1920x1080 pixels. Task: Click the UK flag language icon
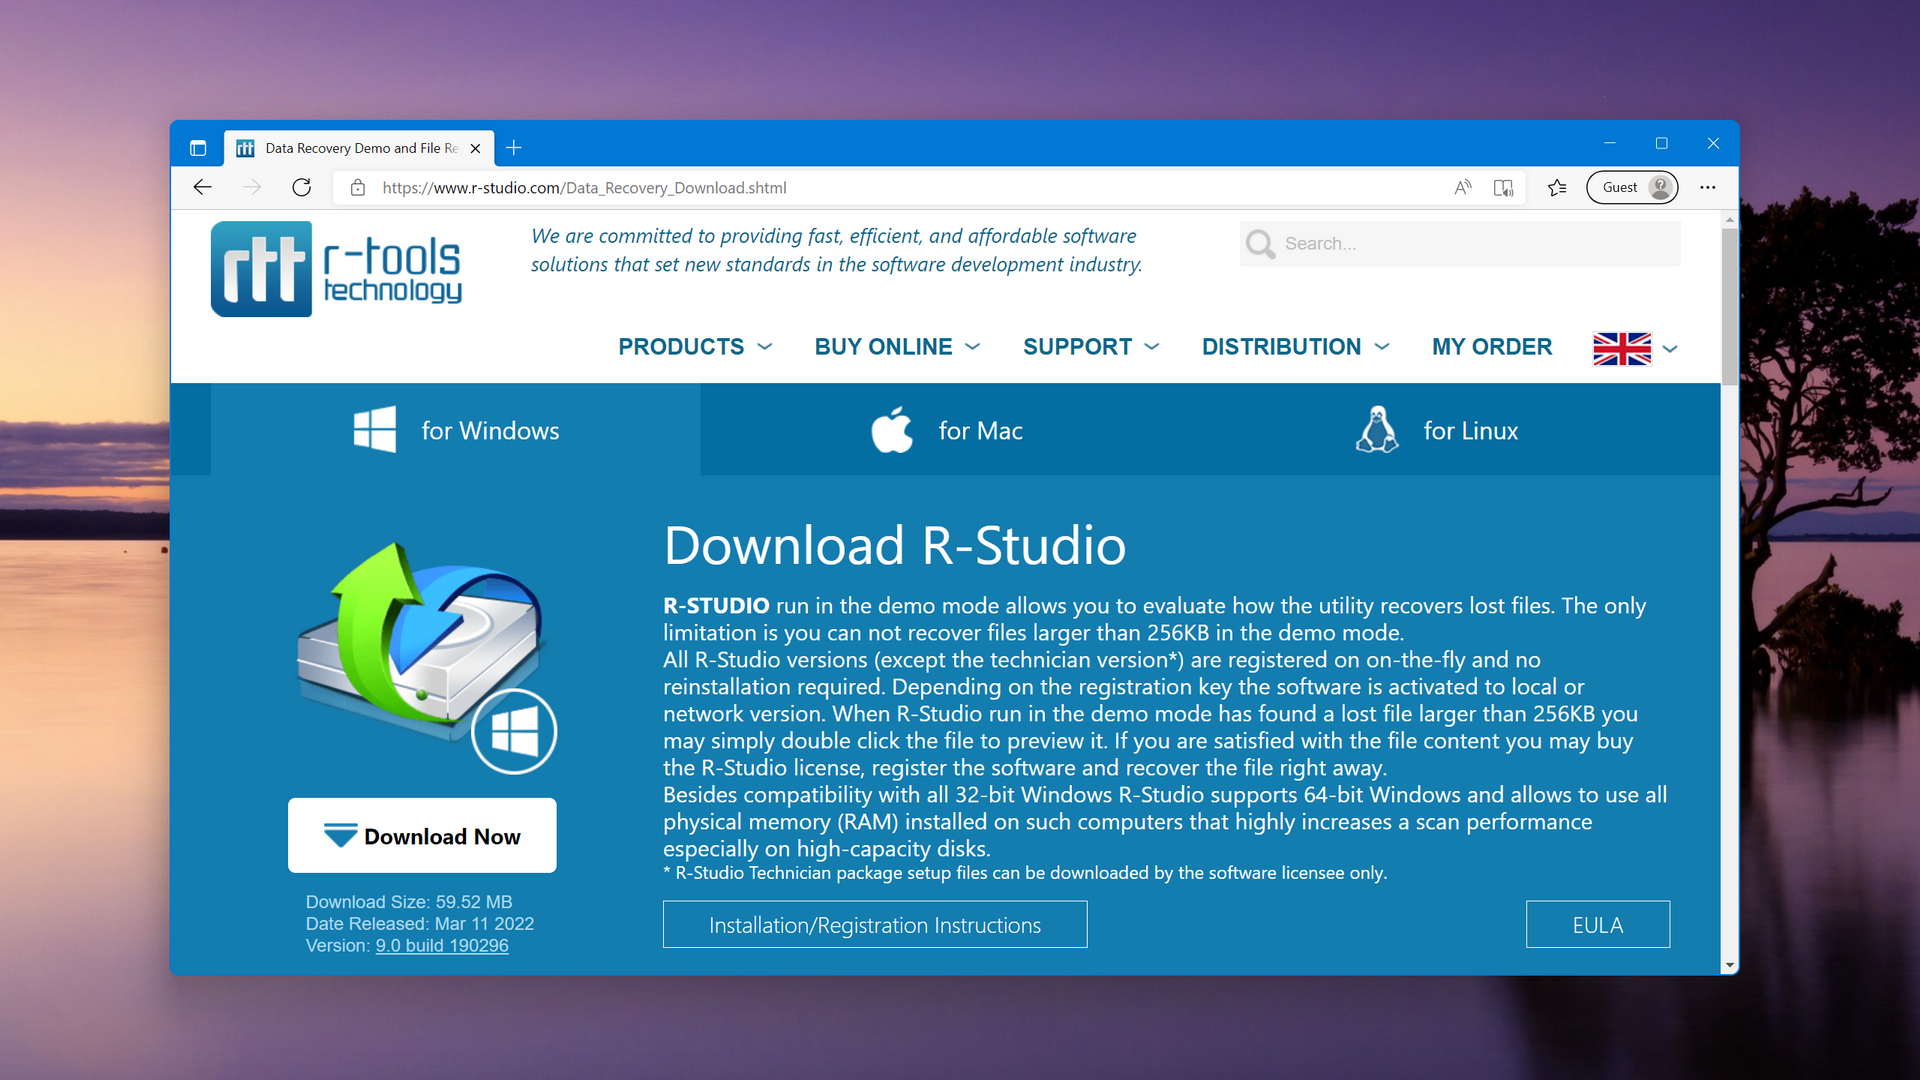1621,348
